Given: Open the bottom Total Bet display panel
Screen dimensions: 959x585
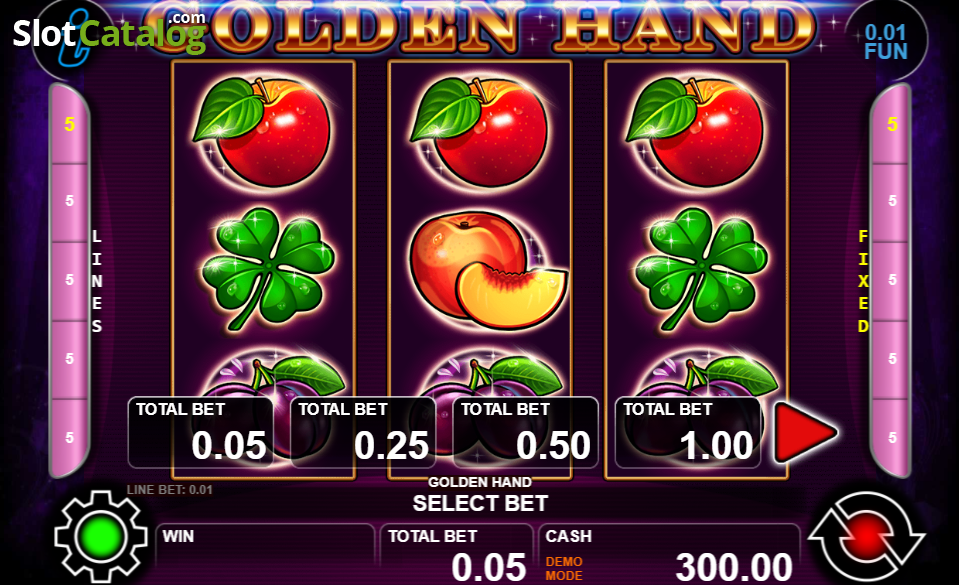Looking at the screenshot, I should [456, 553].
